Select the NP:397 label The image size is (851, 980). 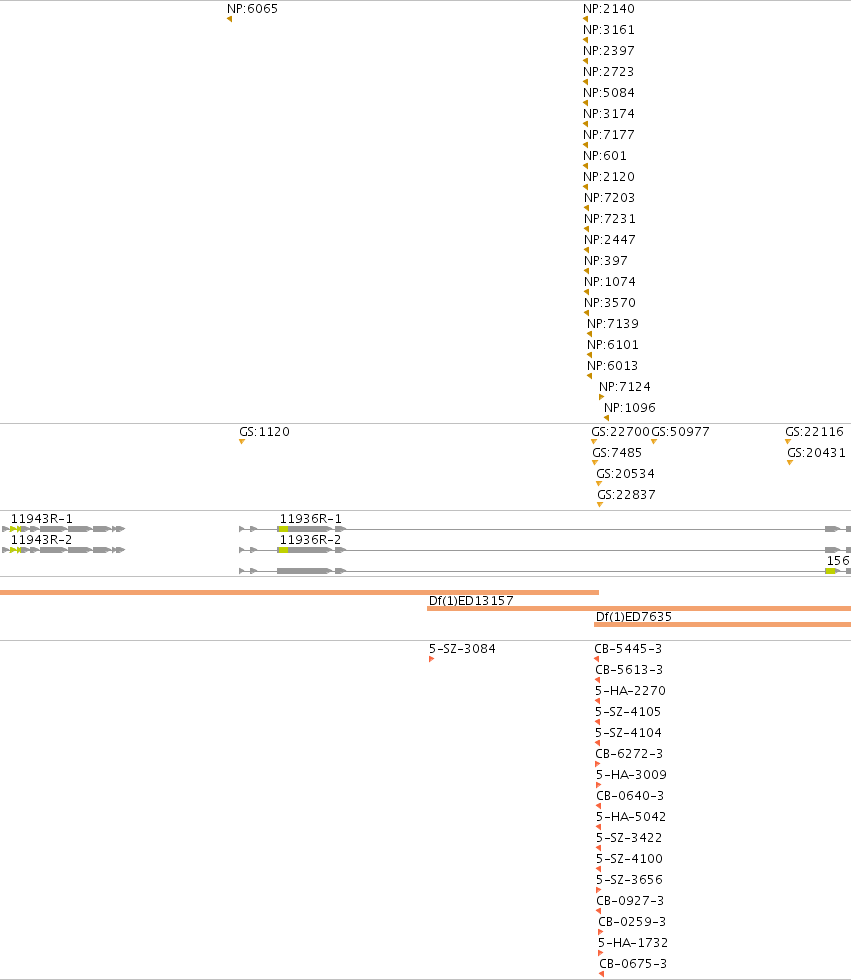605,261
